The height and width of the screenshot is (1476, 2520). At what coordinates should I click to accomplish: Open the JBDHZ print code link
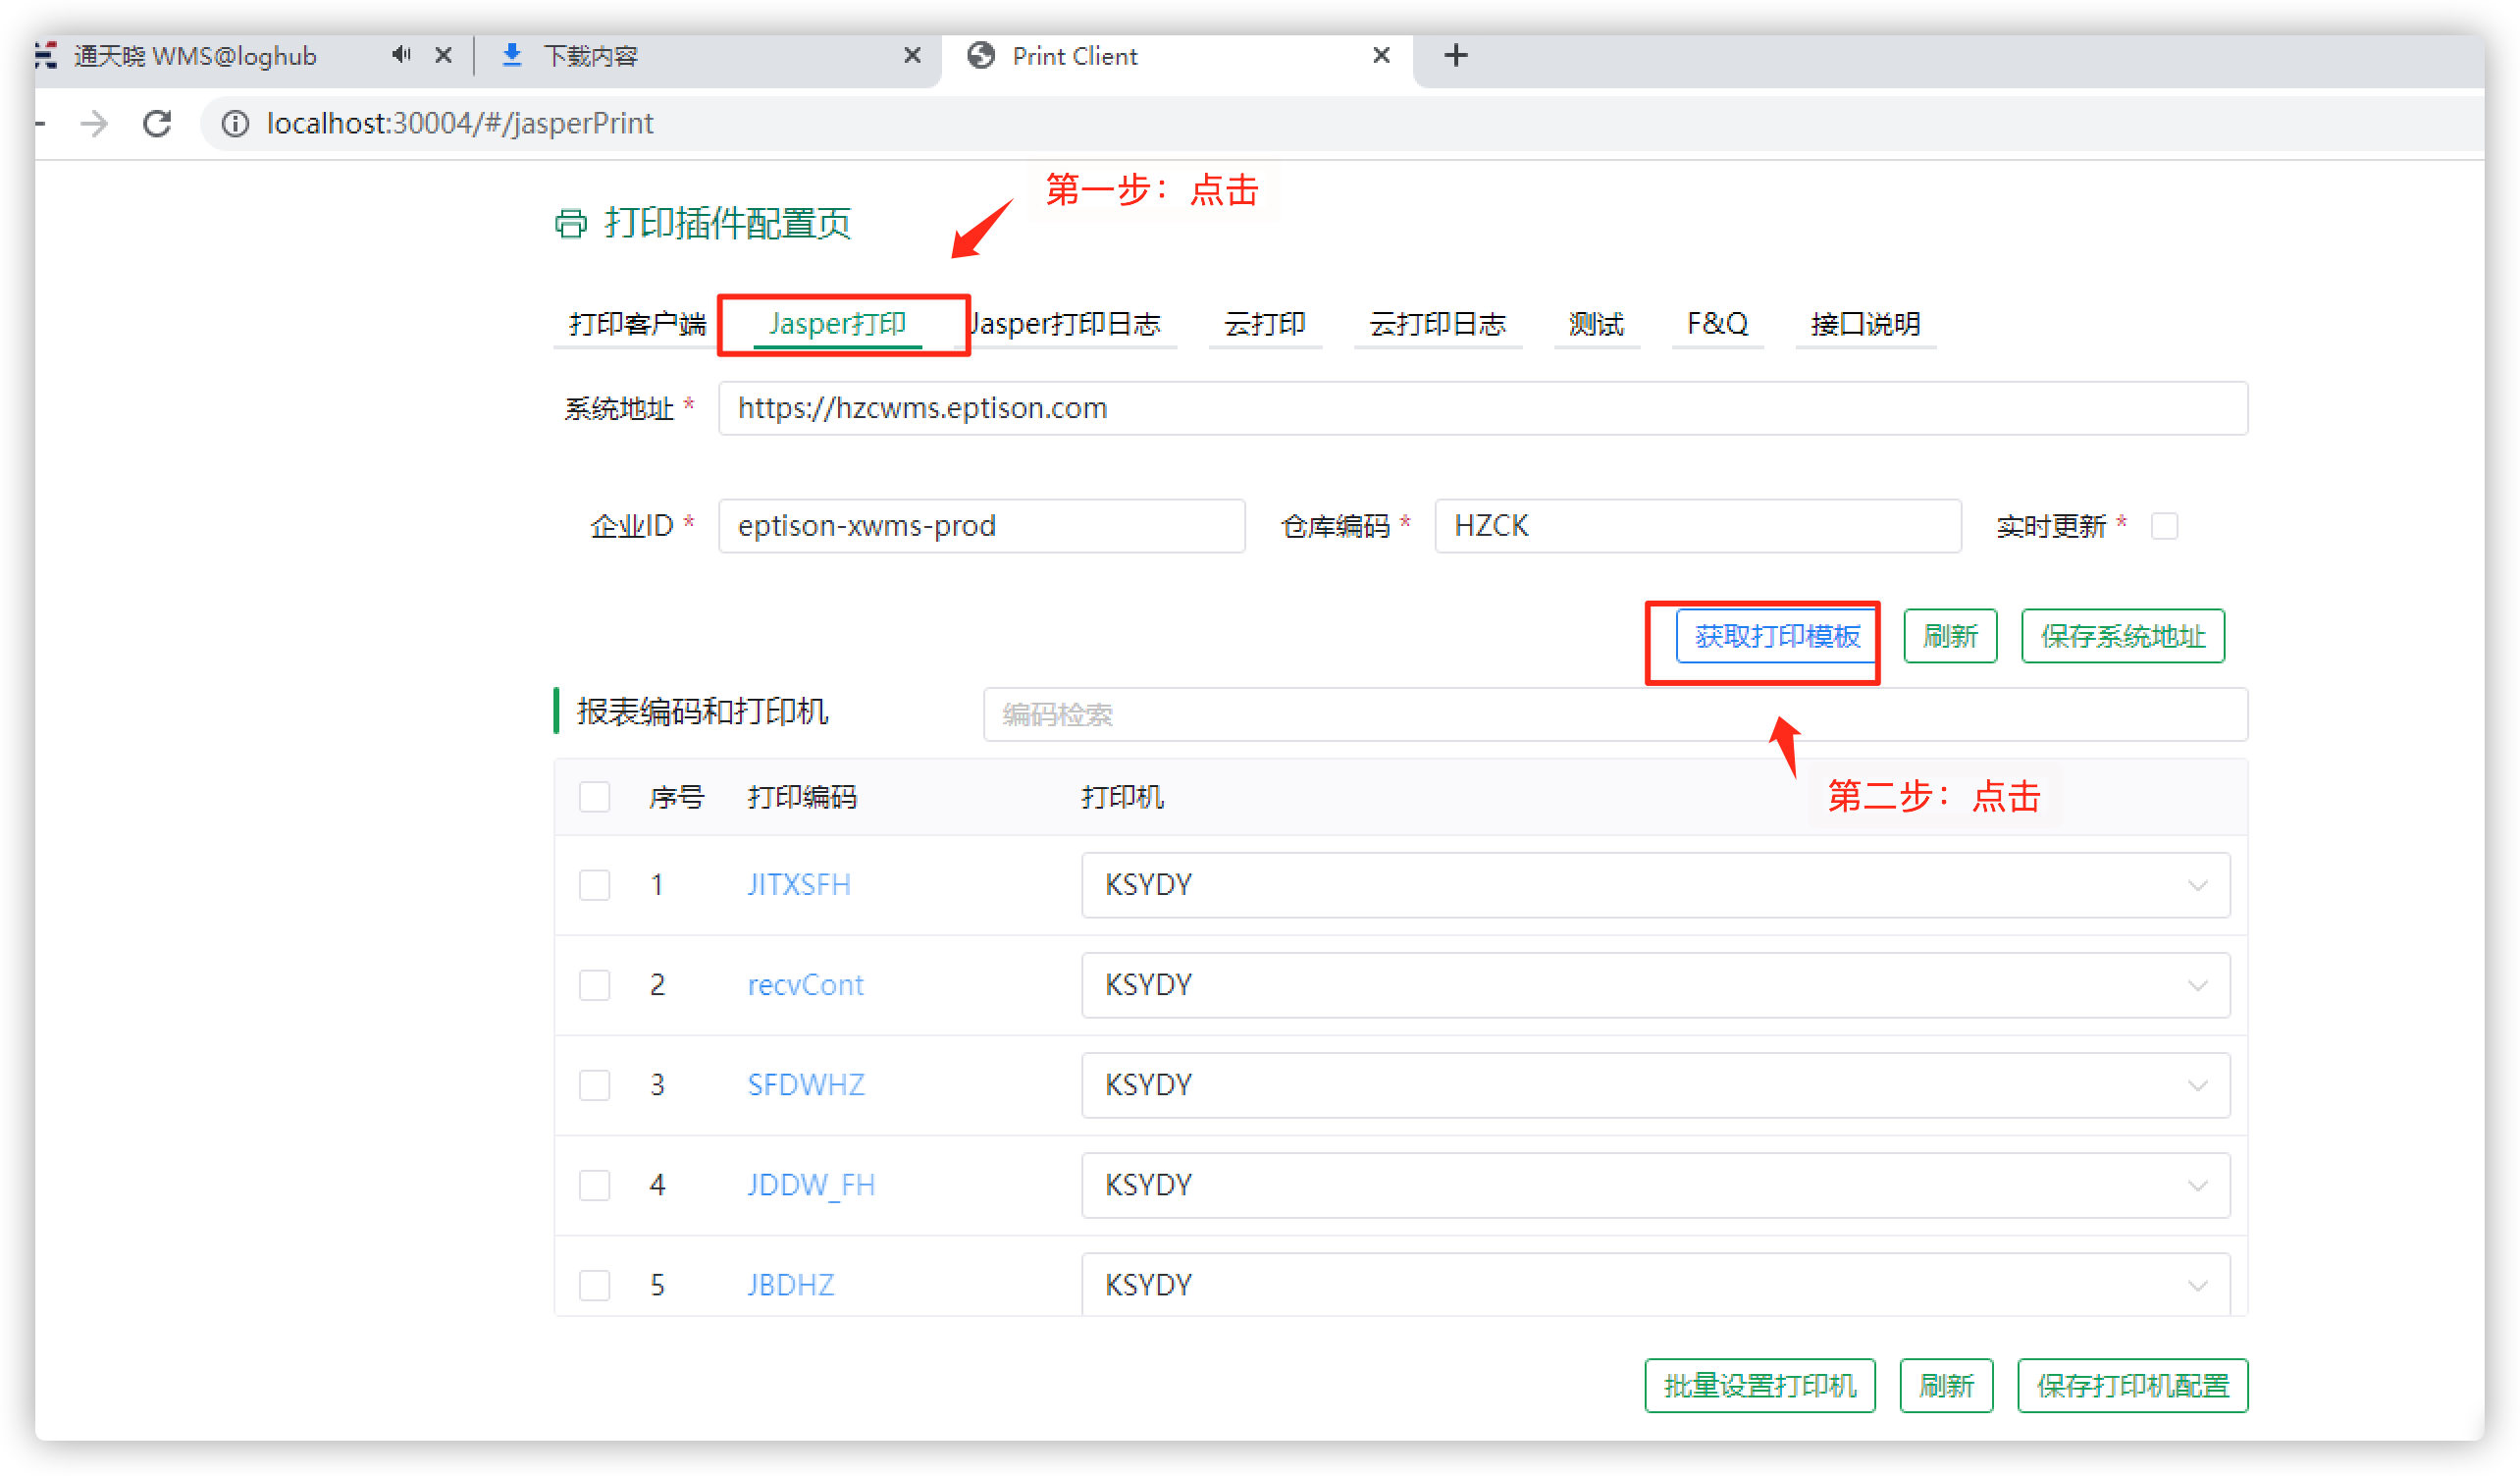point(790,1285)
